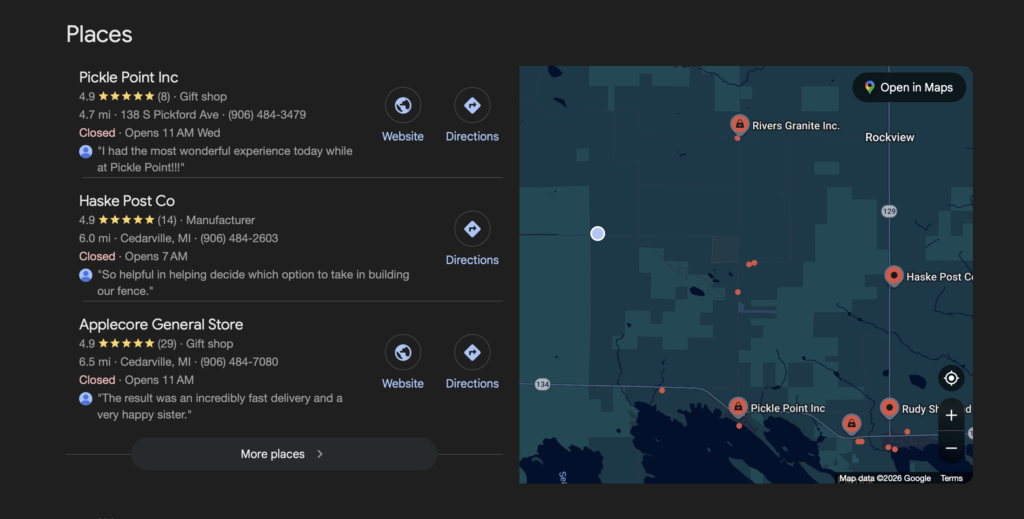Click the Rivers Granite Inc. map pin
The height and width of the screenshot is (519, 1024).
tap(739, 125)
